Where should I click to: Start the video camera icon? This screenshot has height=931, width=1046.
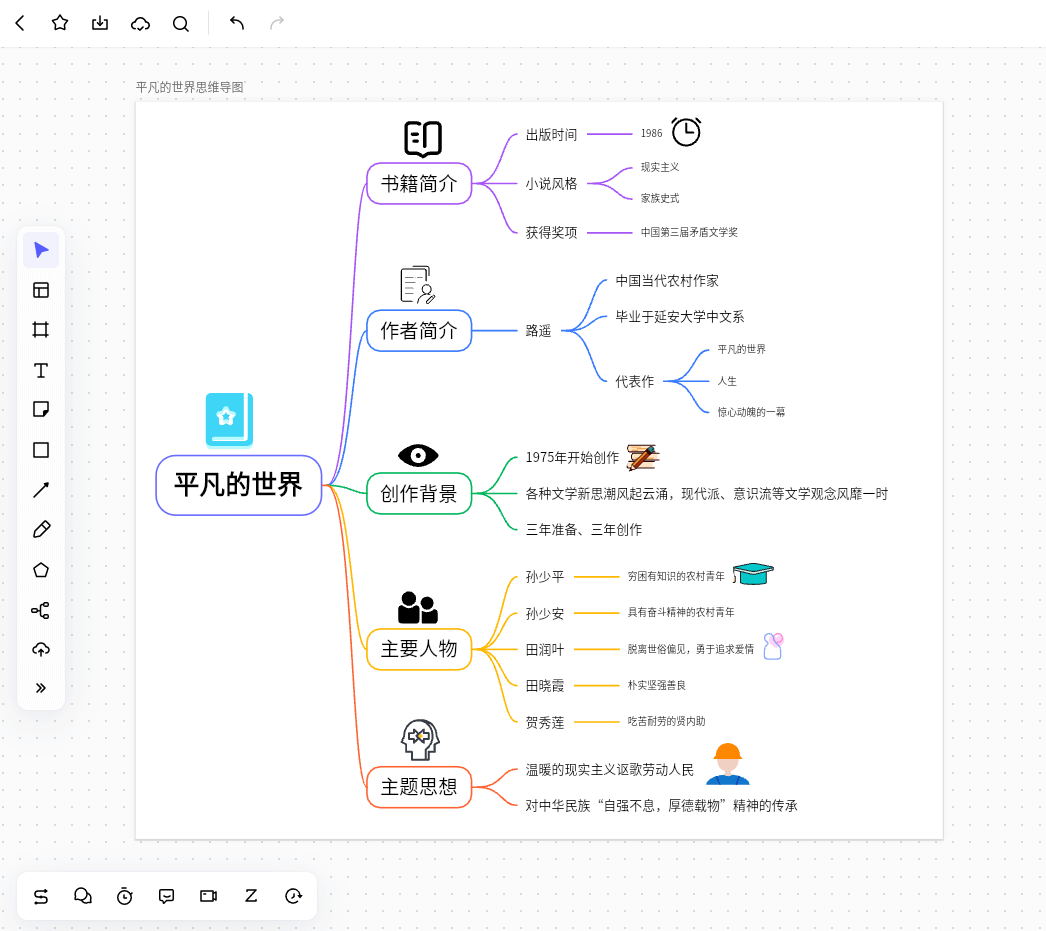pyautogui.click(x=209, y=896)
